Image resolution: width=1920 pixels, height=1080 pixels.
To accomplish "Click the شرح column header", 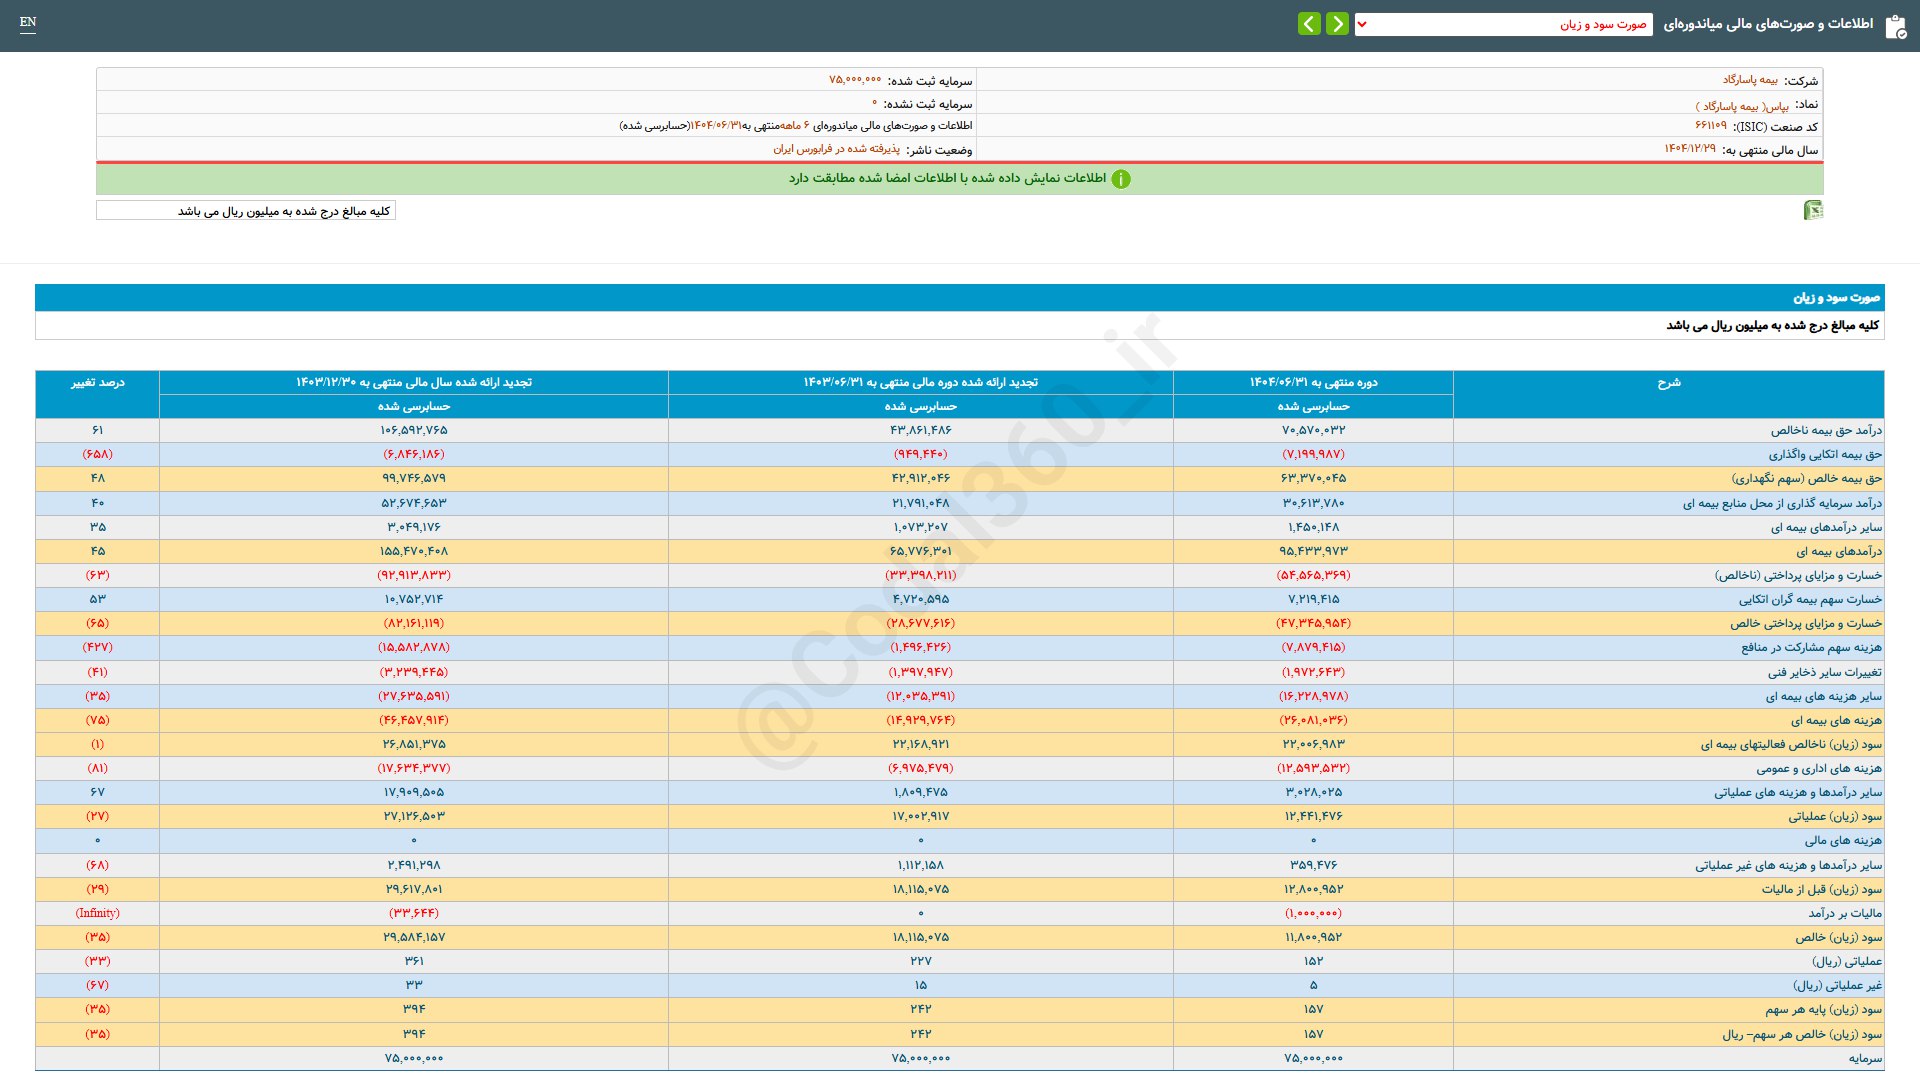I will [1668, 383].
